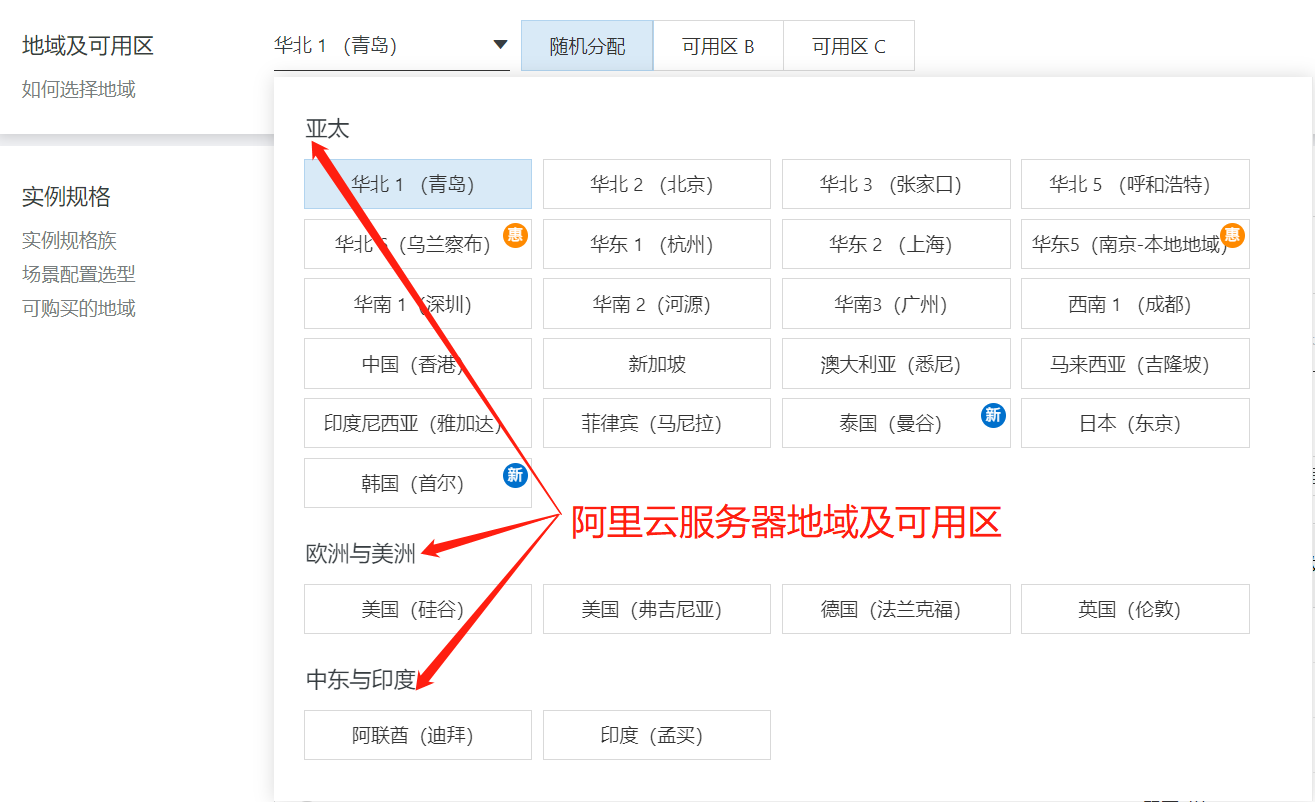
Task: Select 可用区 B tab
Action: click(x=718, y=46)
